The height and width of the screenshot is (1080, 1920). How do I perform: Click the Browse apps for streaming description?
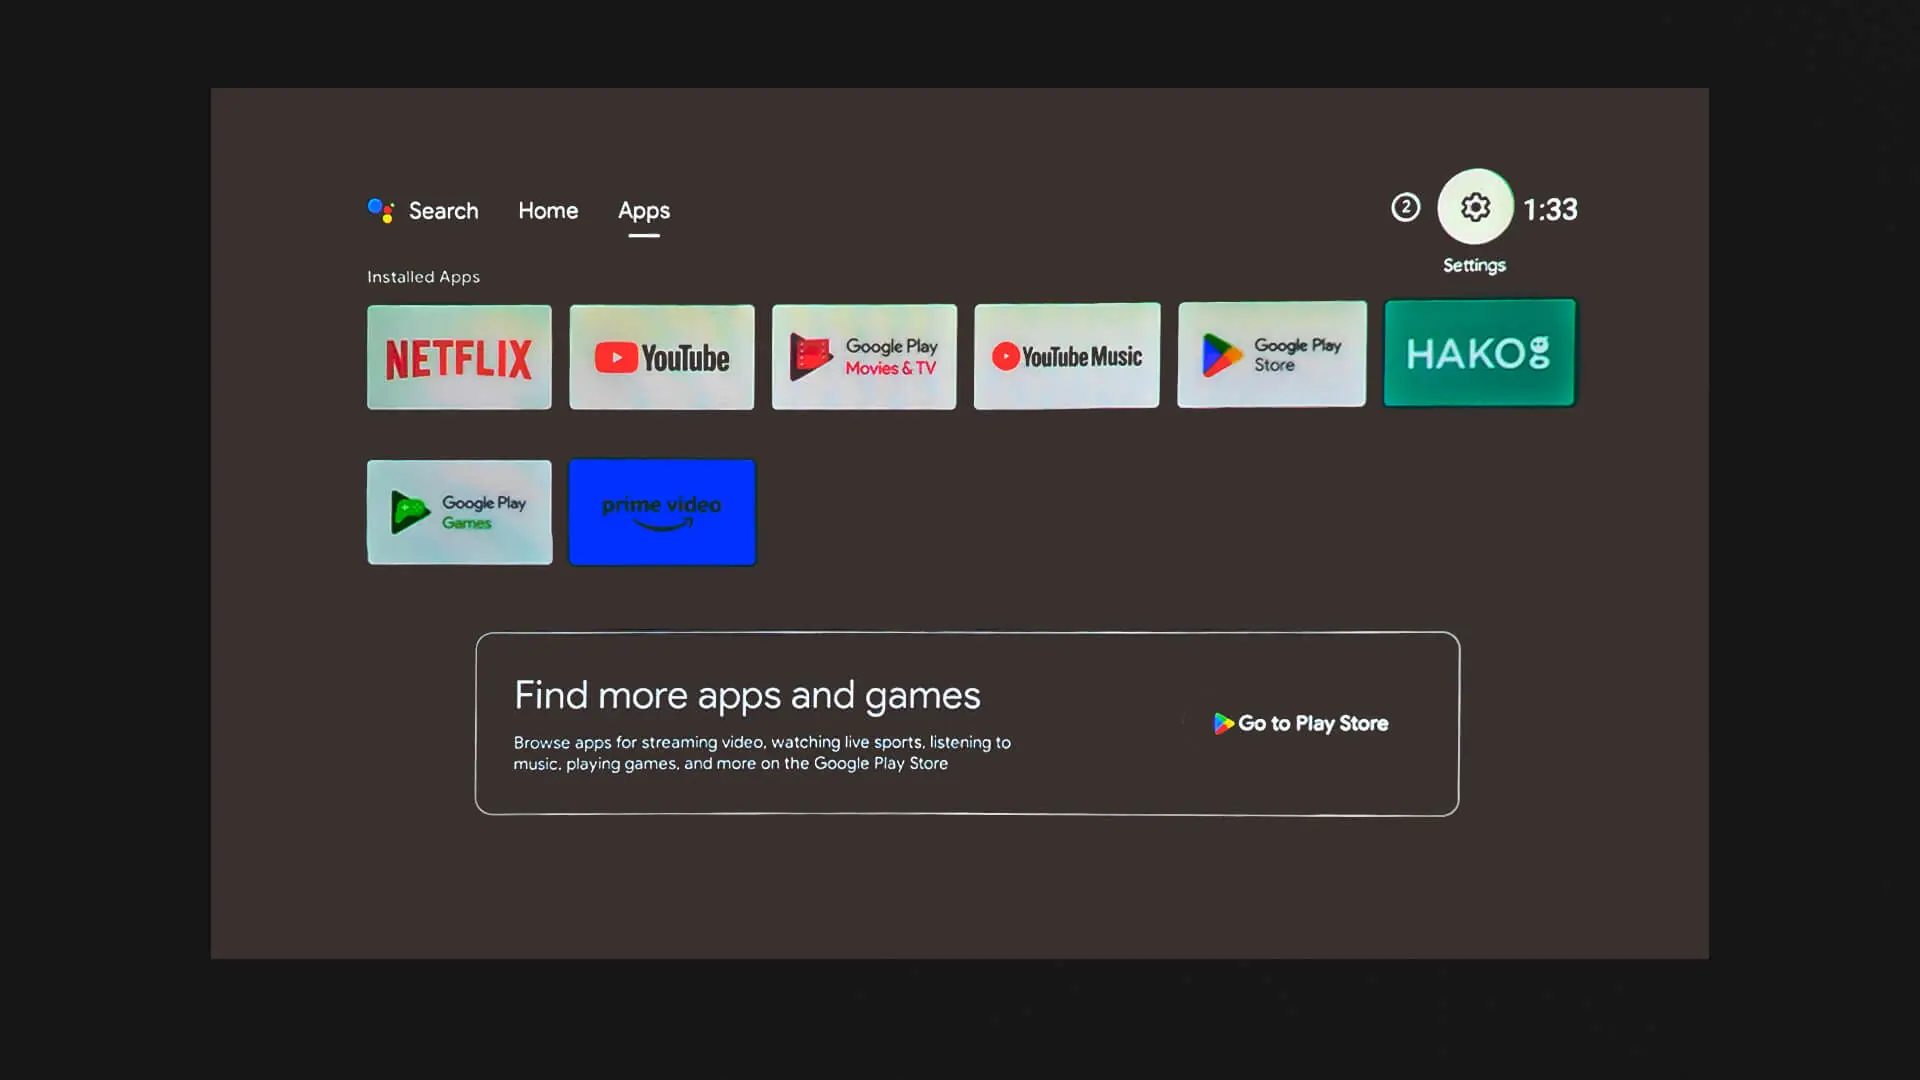coord(762,753)
